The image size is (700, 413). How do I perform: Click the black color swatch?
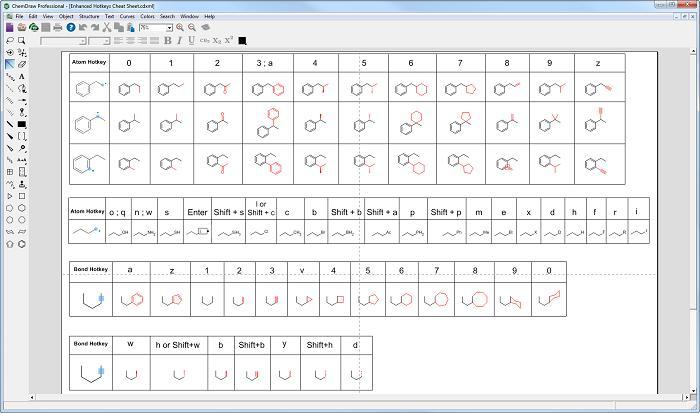point(242,41)
